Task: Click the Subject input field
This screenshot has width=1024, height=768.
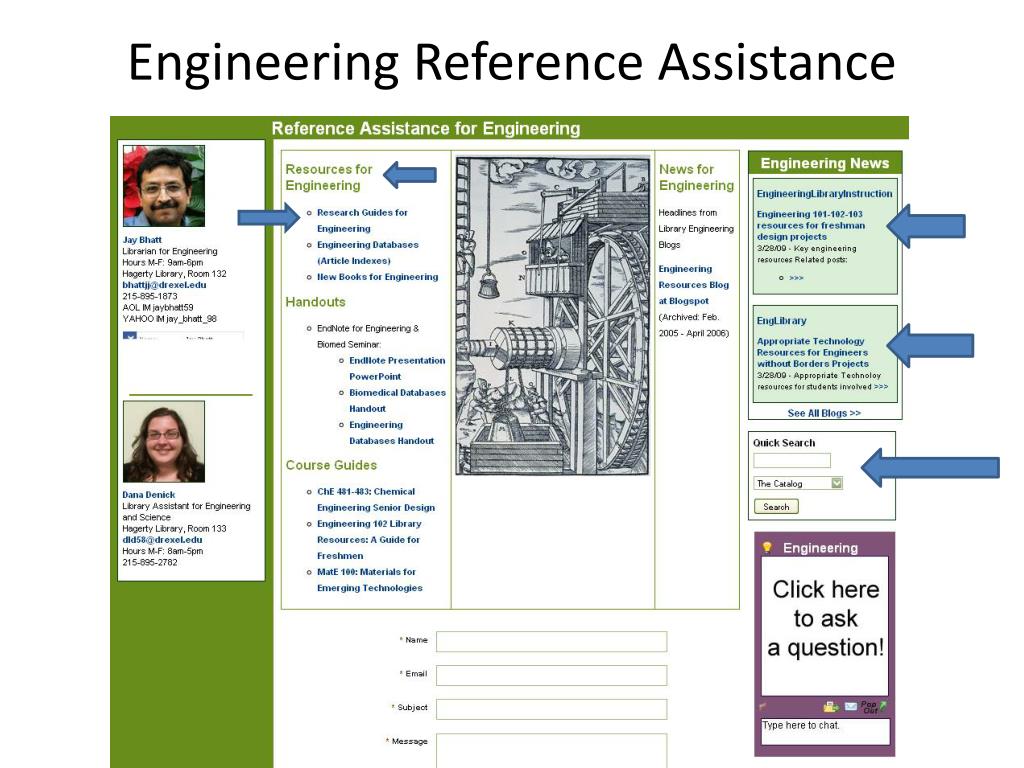Action: click(x=551, y=709)
